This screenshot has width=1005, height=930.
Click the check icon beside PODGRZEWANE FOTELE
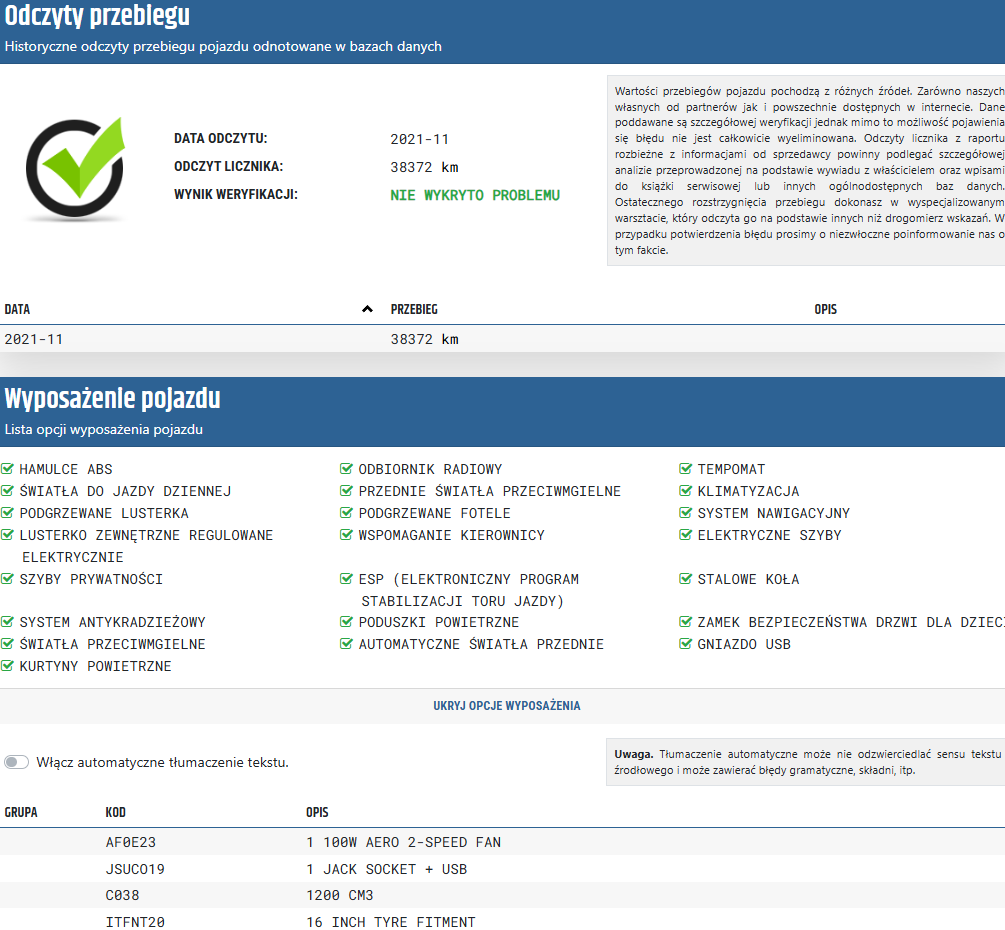click(347, 513)
